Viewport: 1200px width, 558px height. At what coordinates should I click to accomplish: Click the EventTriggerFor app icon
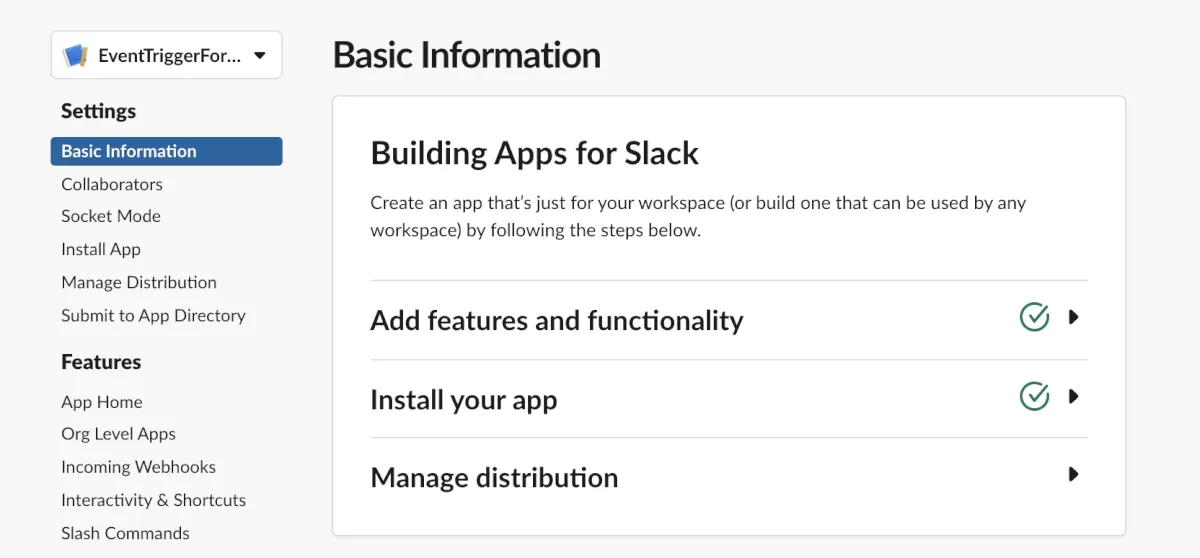point(76,56)
